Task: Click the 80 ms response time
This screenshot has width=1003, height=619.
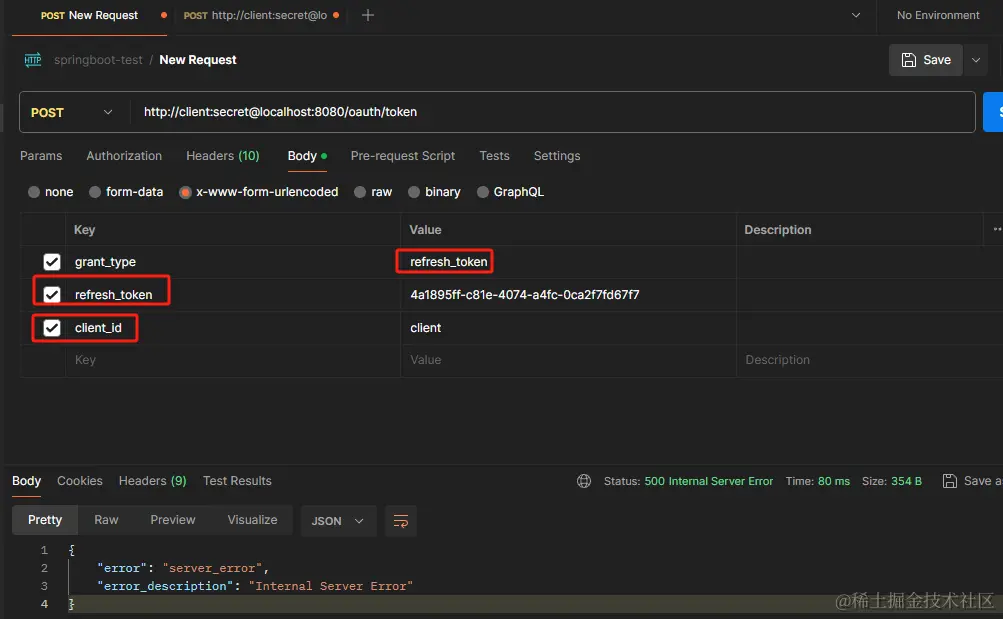Action: click(x=833, y=481)
